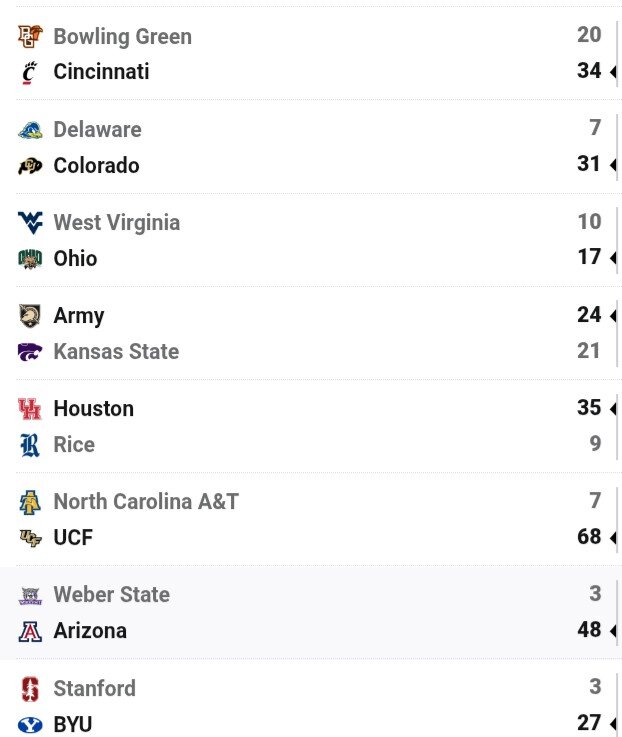This screenshot has width=622, height=737.
Task: Click the Bowling Green team logo
Action: click(30, 36)
